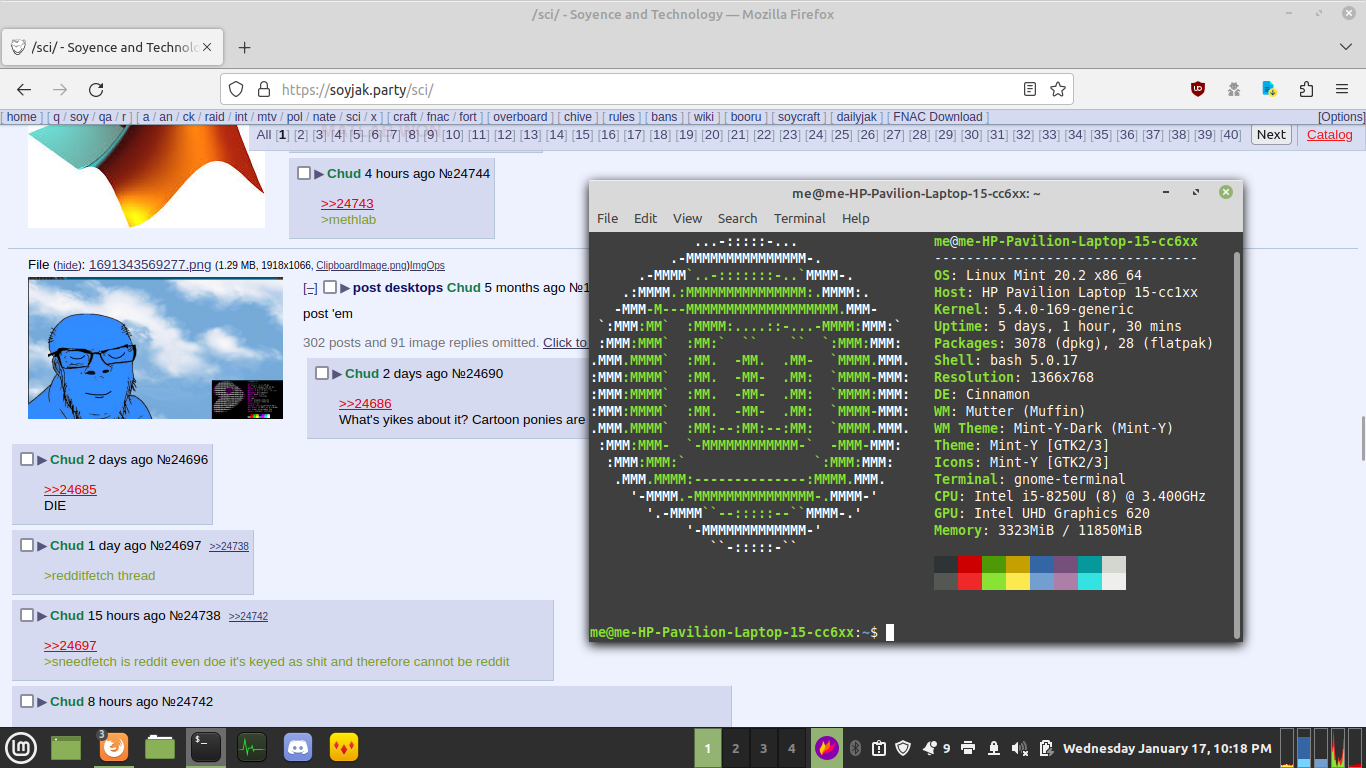Tick the checkbox for post №24690
The width and height of the screenshot is (1366, 768).
322,373
